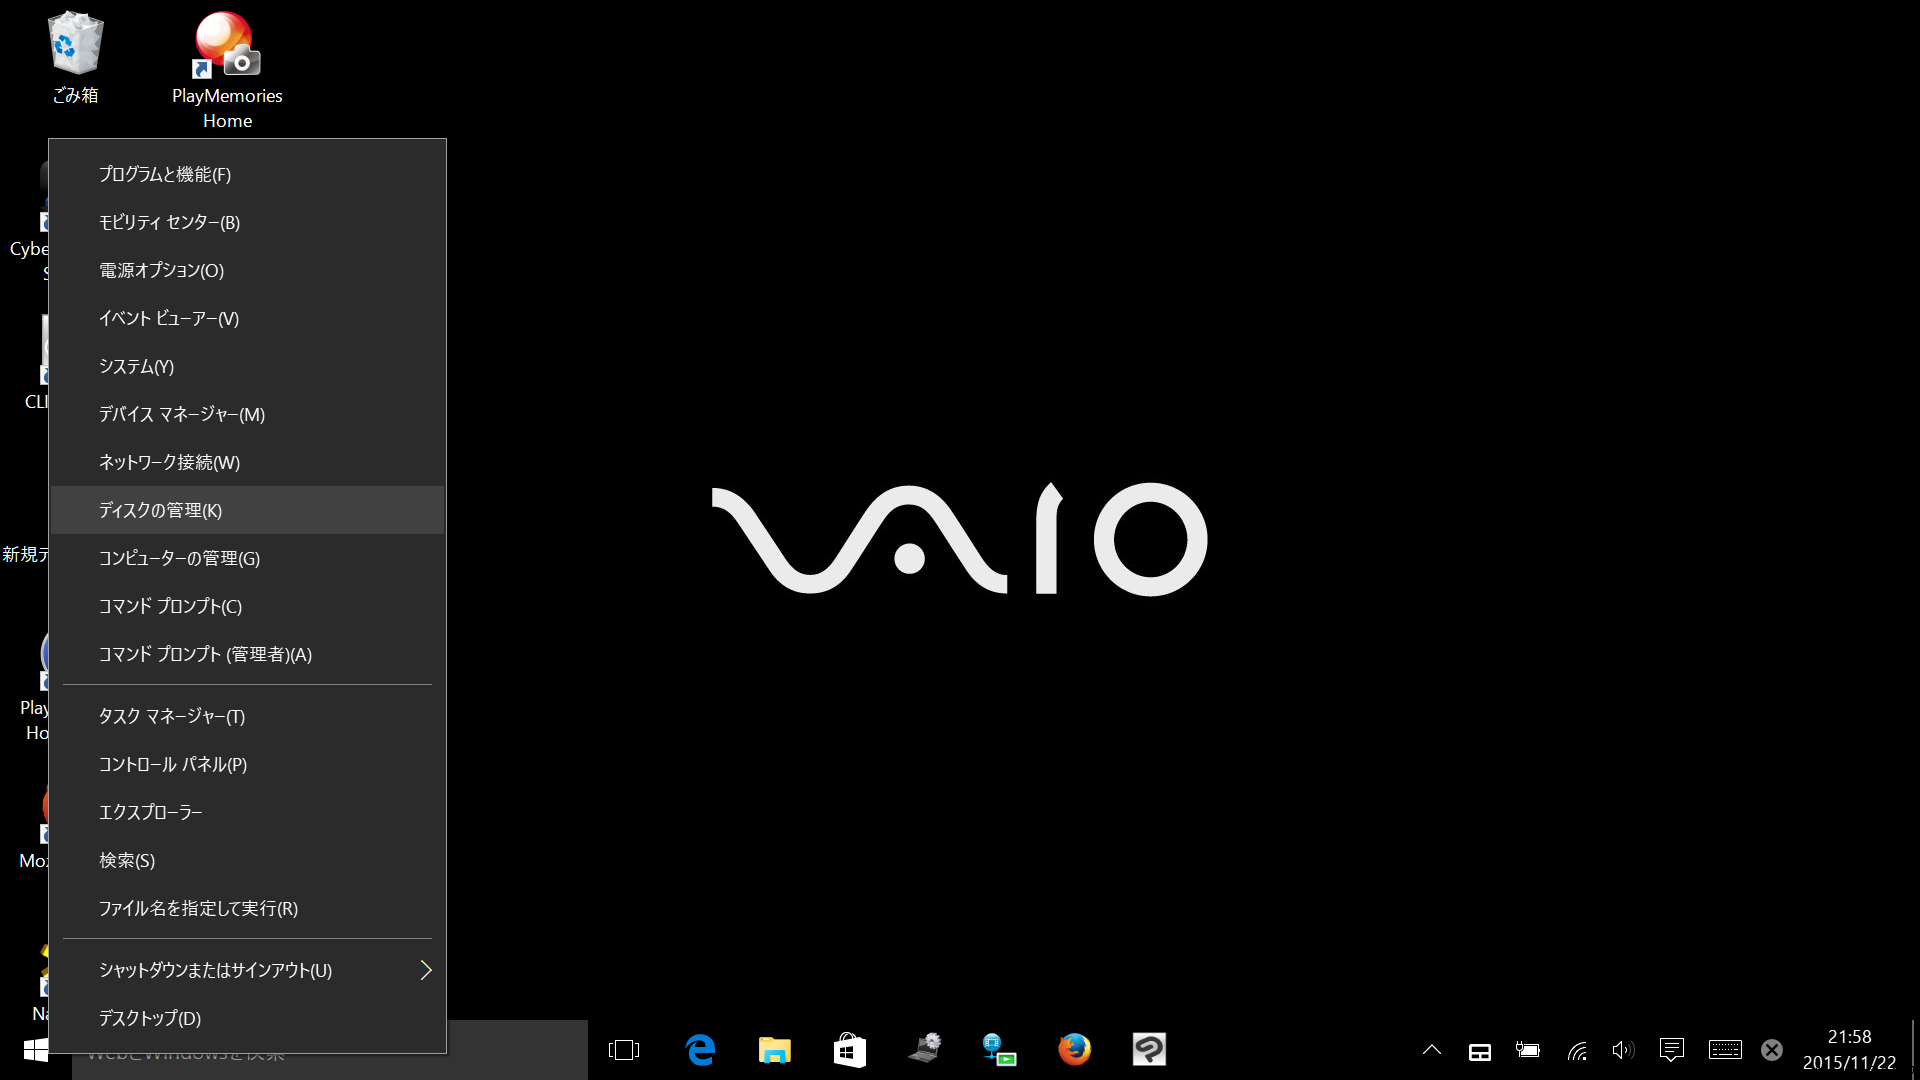Image resolution: width=1920 pixels, height=1080 pixels.
Task: Open イベント ビューアー(V)
Action: [x=247, y=318]
